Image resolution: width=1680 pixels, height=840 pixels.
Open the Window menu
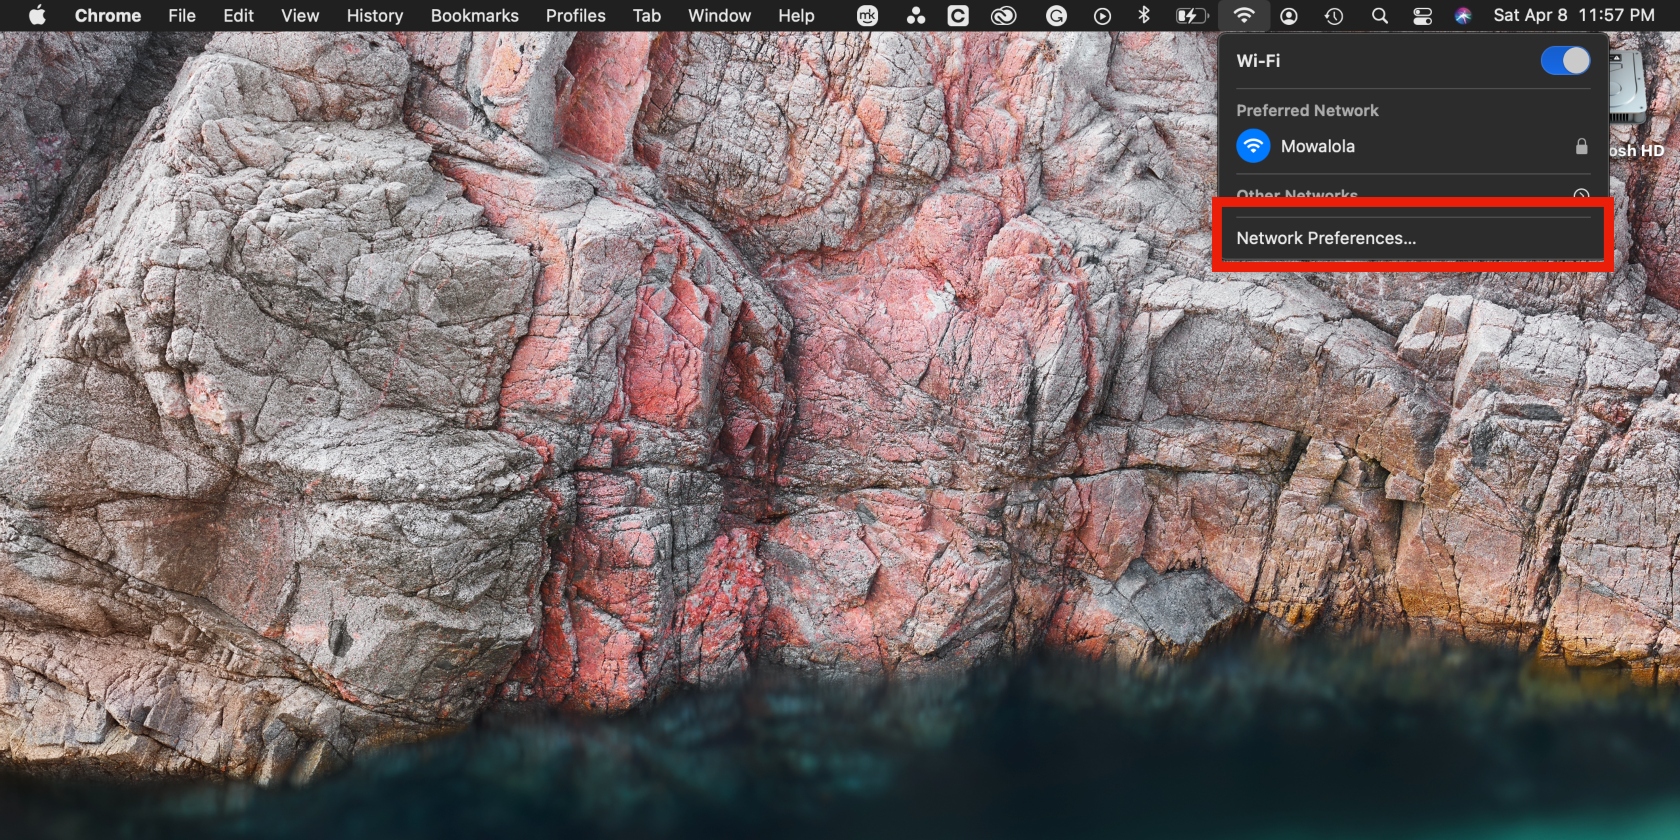pyautogui.click(x=719, y=15)
